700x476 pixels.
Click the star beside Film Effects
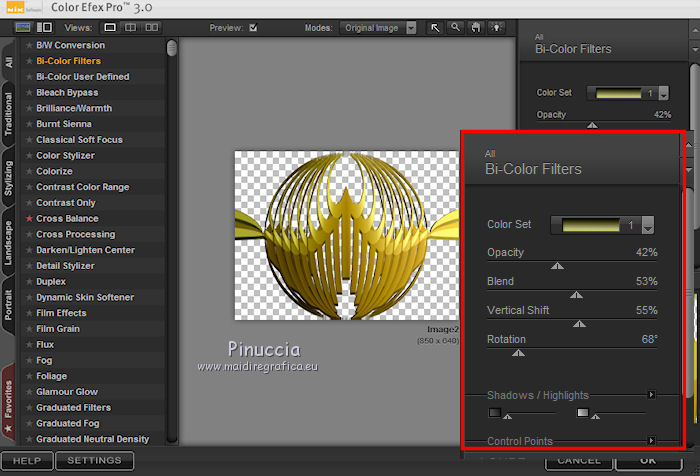click(29, 313)
